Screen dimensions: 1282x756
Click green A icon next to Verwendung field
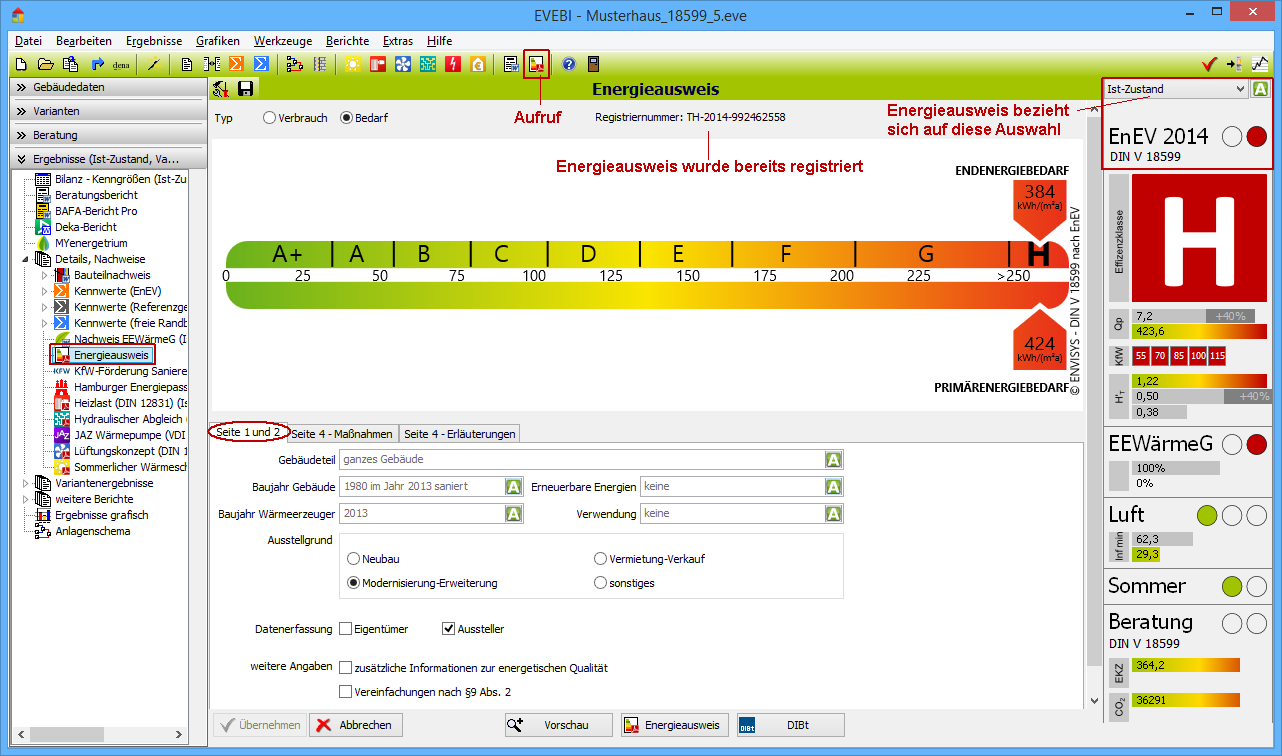(833, 514)
